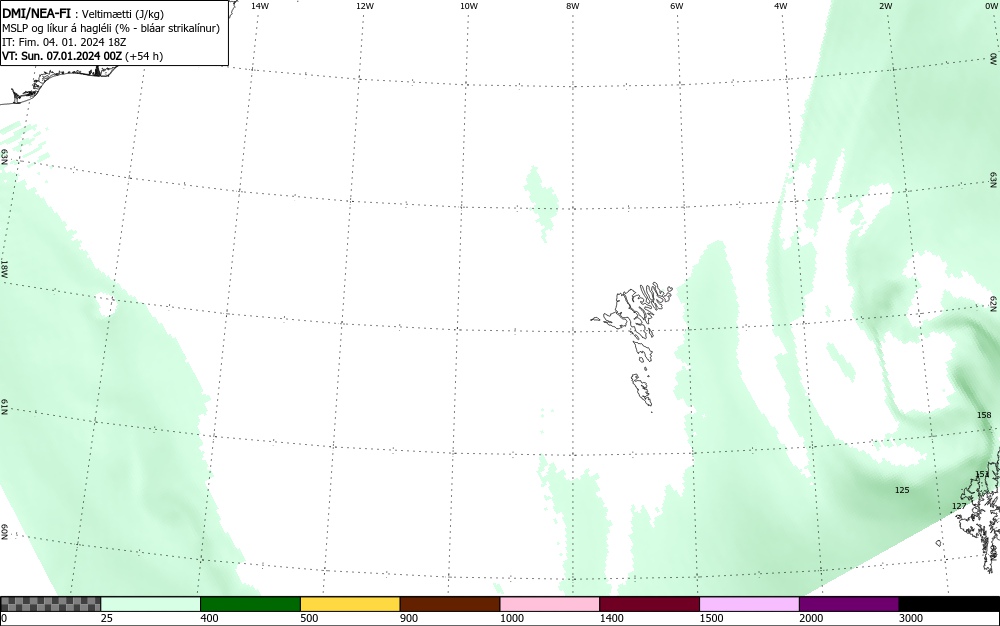Image resolution: width=1000 pixels, height=626 pixels.
Task: Click the 6W longitude label
Action: (x=677, y=6)
